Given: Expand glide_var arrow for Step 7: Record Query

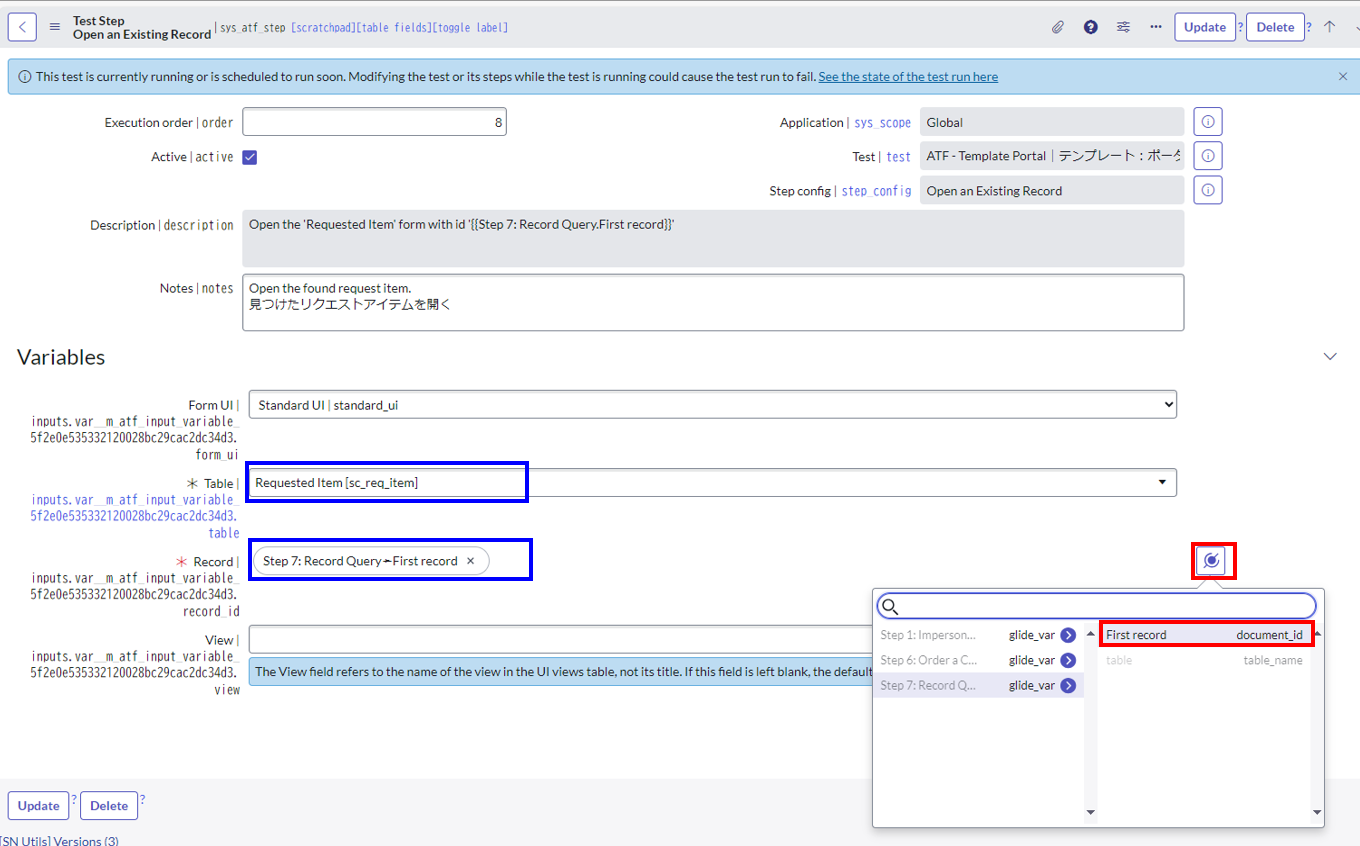Looking at the screenshot, I should click(x=1070, y=685).
